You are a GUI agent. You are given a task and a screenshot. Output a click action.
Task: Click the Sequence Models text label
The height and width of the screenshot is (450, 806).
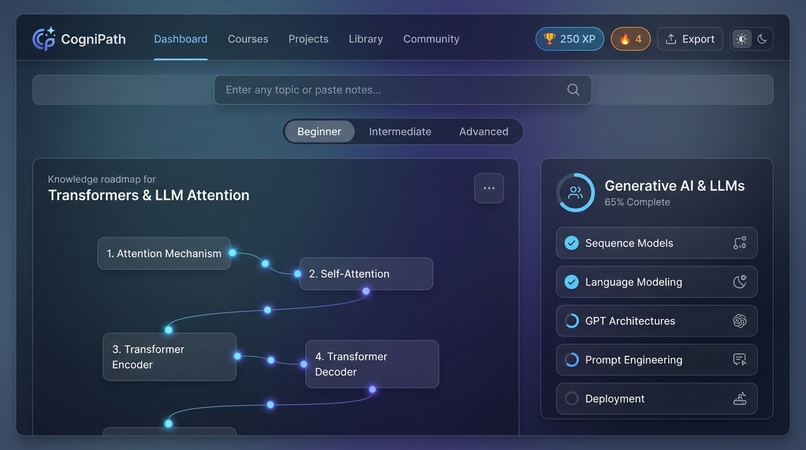click(x=629, y=243)
